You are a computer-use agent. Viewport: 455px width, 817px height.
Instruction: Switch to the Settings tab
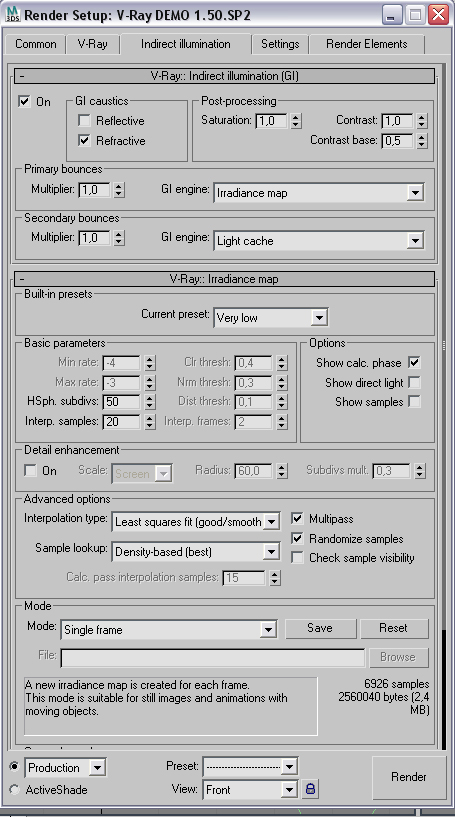280,44
